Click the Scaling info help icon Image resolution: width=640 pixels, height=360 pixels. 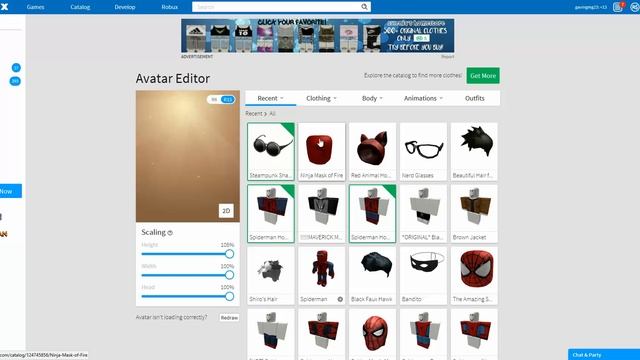(170, 233)
